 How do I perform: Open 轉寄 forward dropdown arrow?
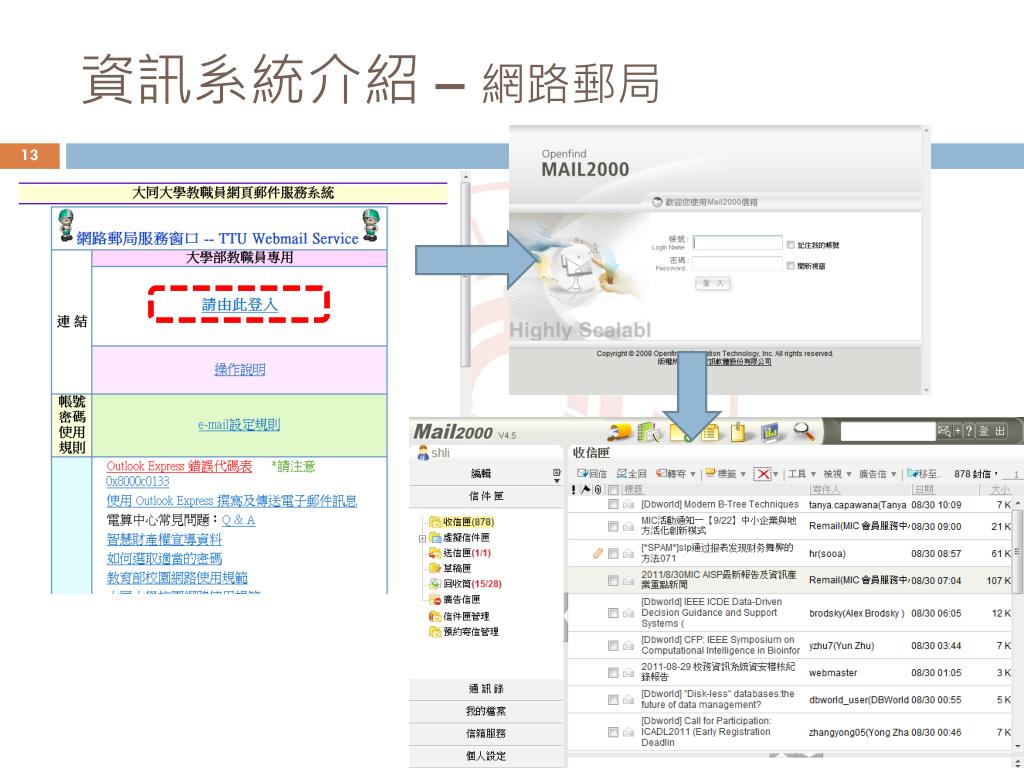[x=693, y=474]
